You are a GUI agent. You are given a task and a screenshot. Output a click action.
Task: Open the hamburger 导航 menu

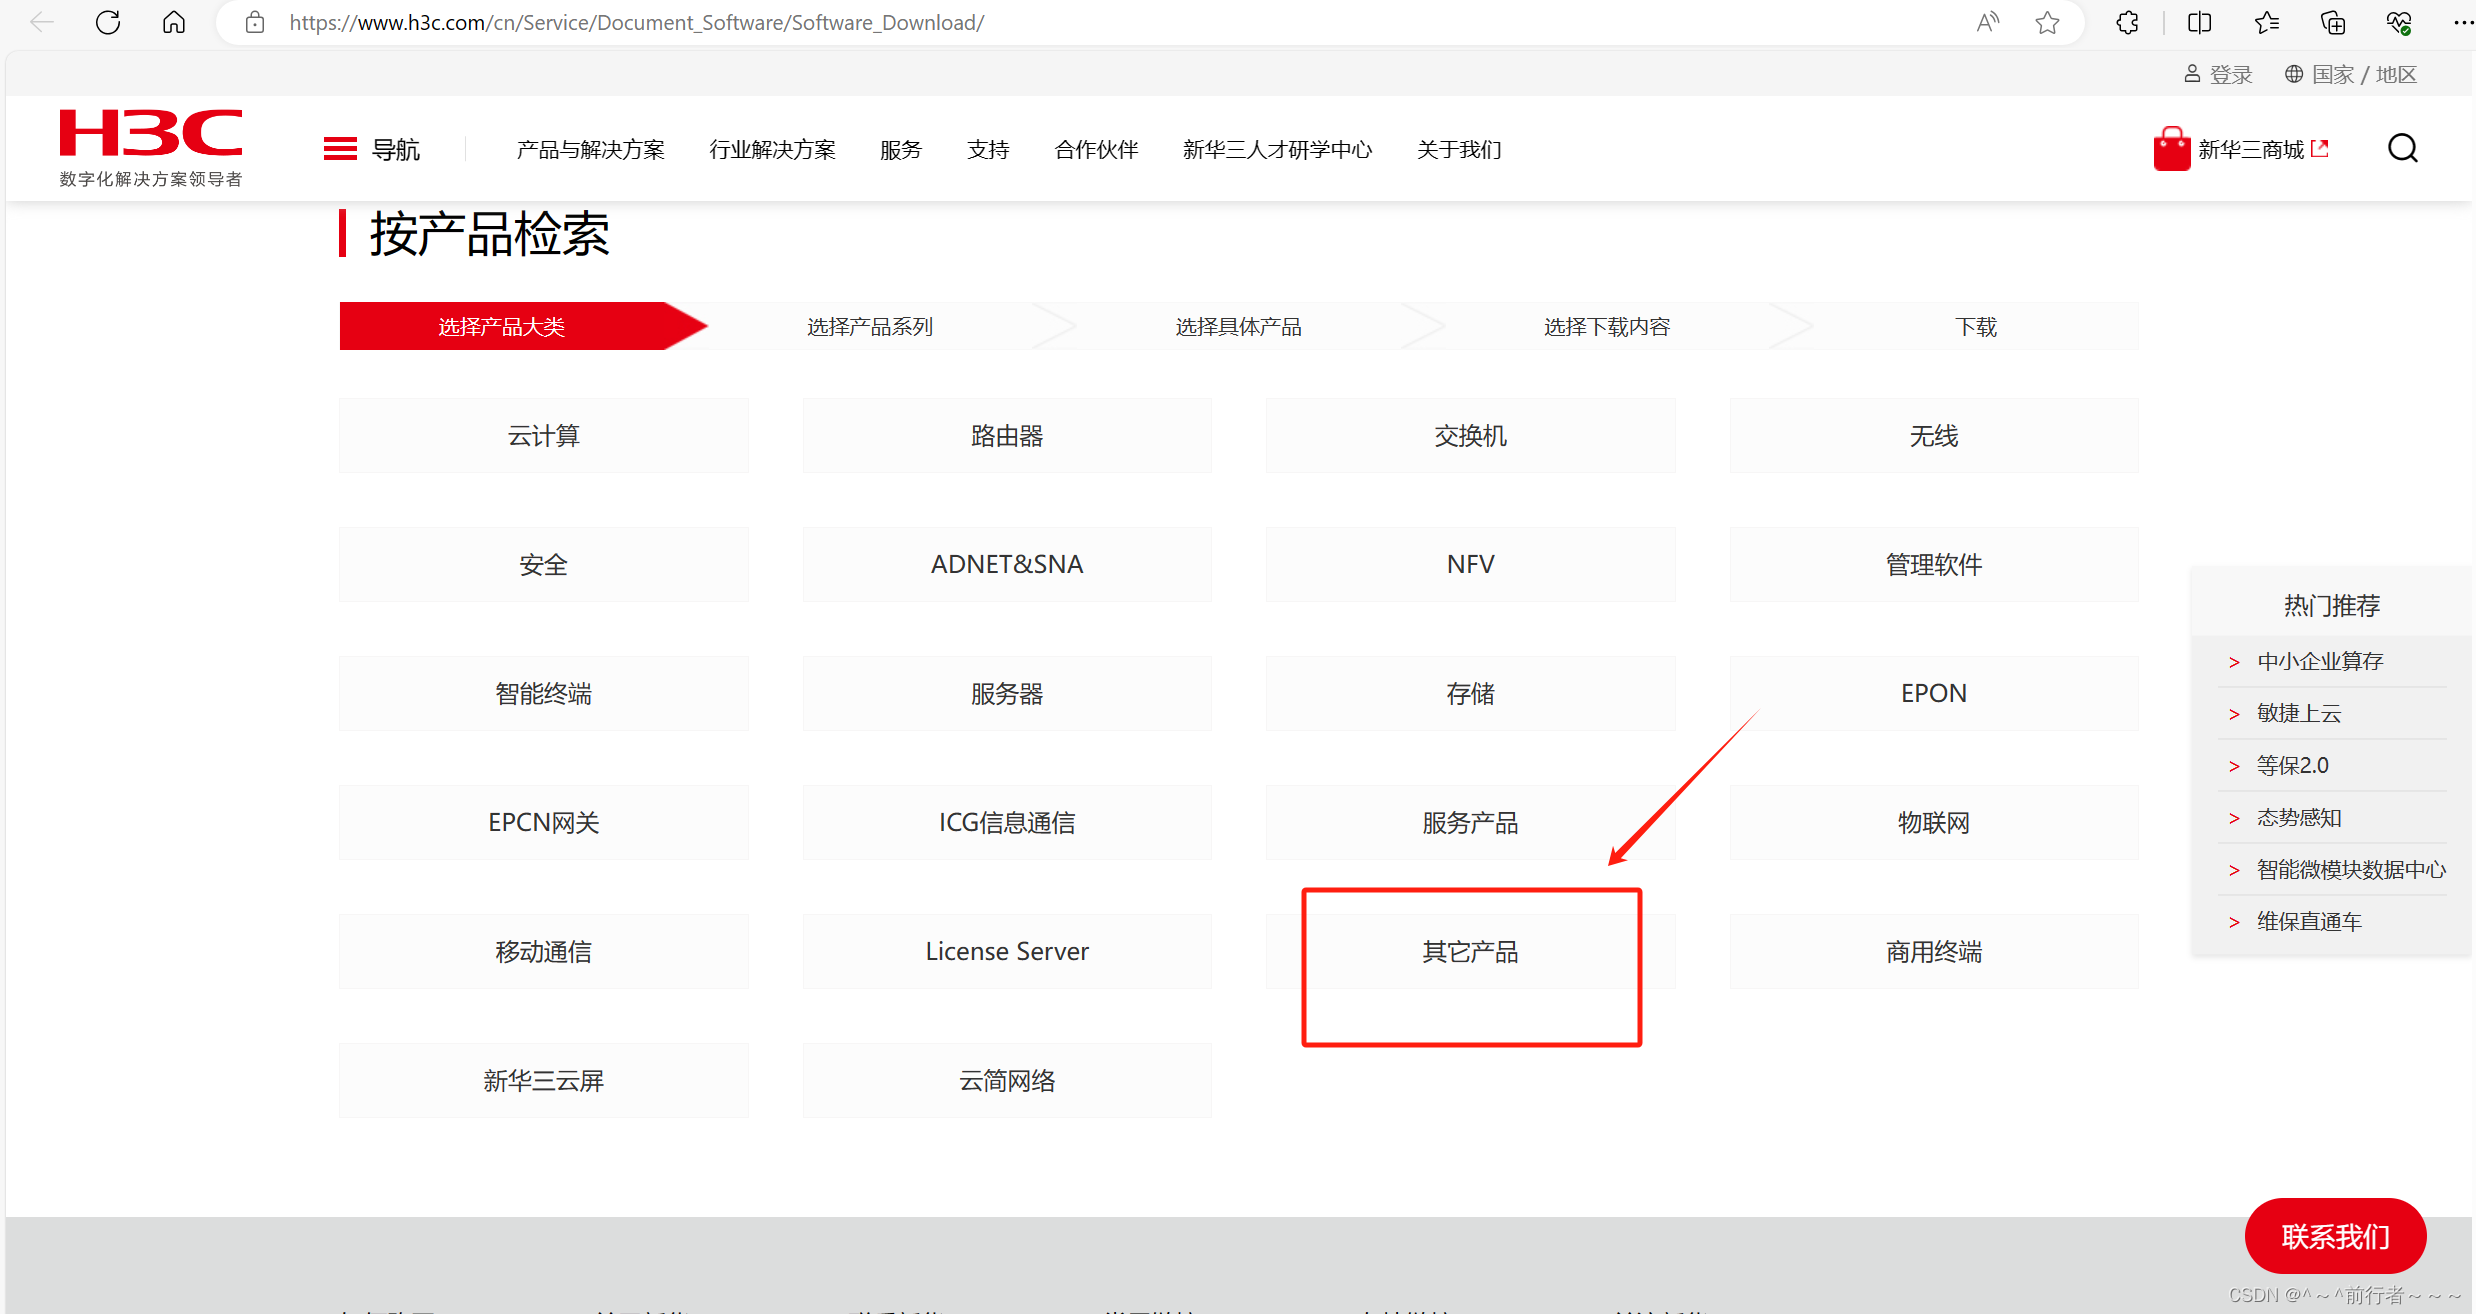click(x=371, y=149)
